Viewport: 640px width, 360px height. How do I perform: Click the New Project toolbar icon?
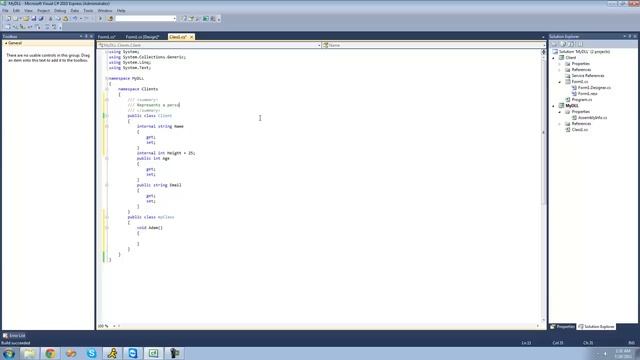(9, 19)
